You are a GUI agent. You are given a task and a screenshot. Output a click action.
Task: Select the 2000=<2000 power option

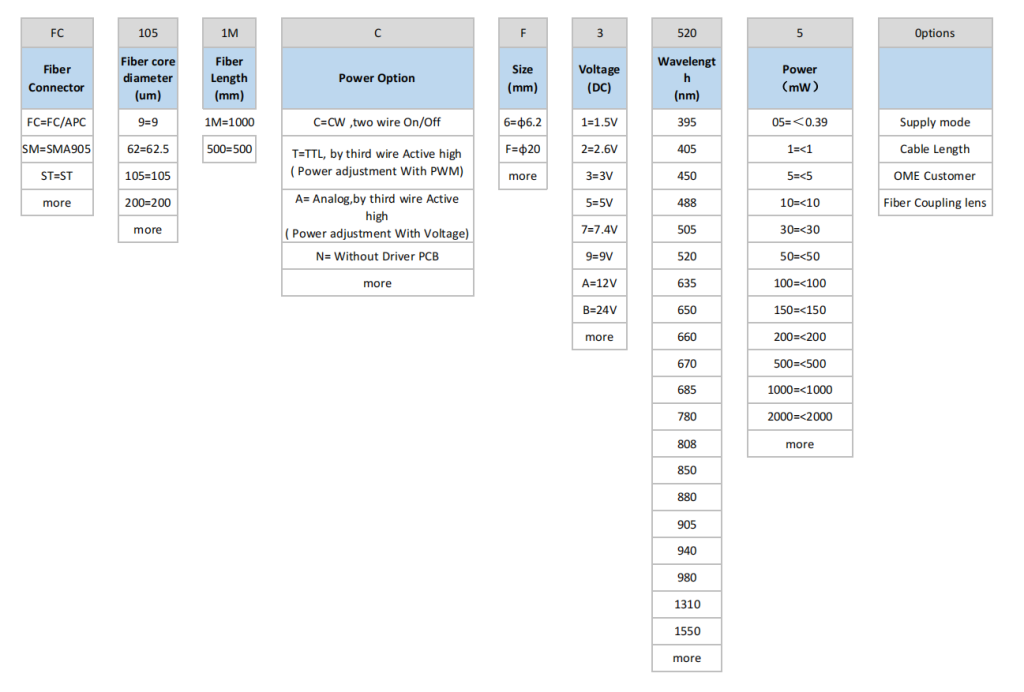click(799, 417)
